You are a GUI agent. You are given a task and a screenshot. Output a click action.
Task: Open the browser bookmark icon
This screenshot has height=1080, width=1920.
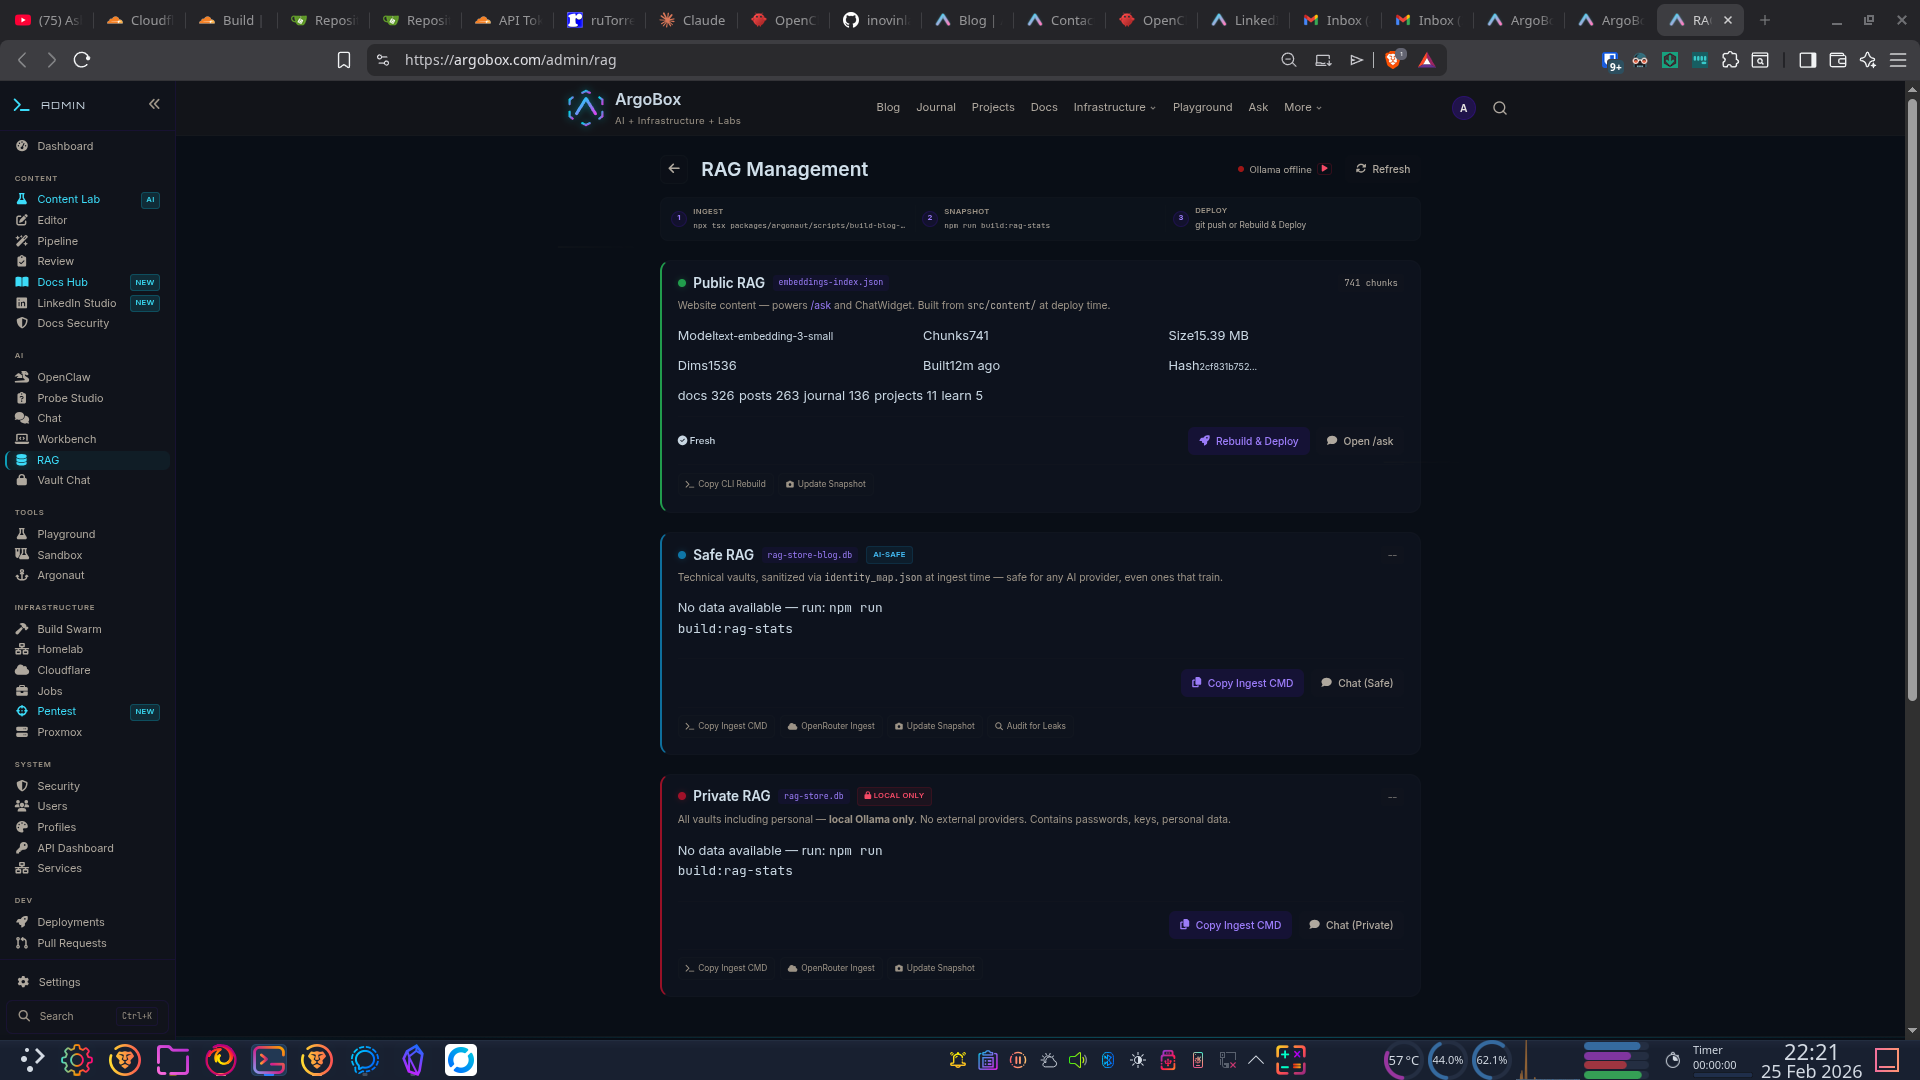point(344,60)
